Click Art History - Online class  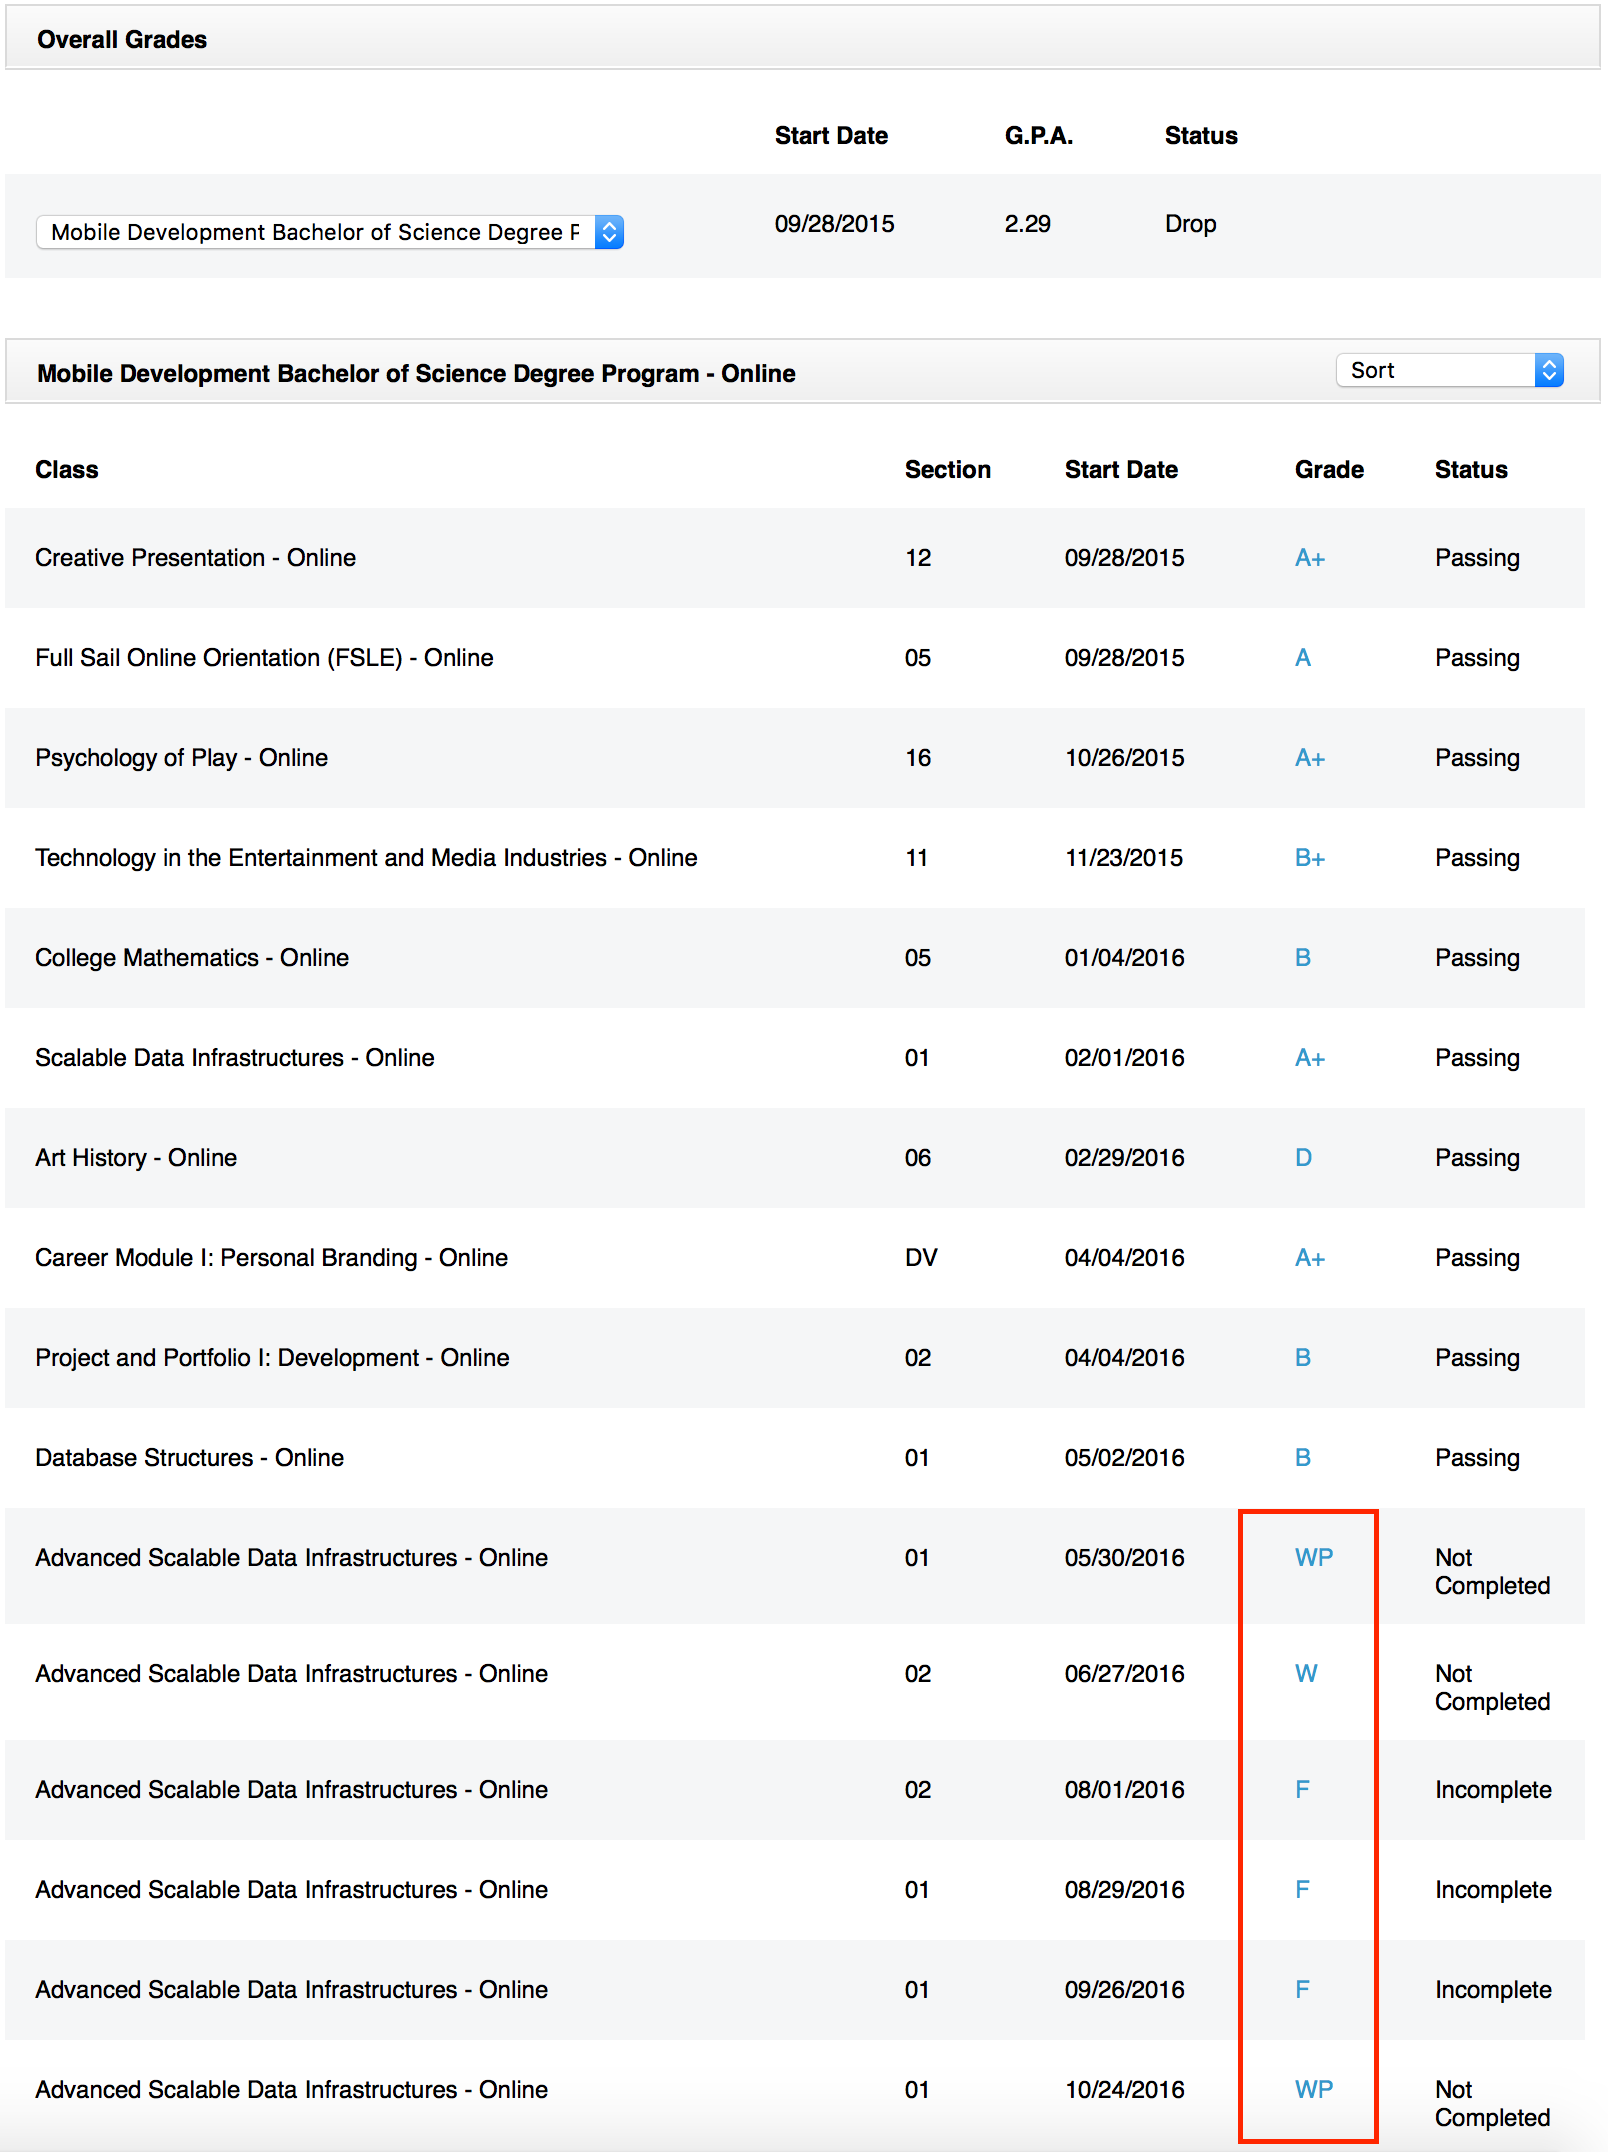pyautogui.click(x=136, y=1158)
